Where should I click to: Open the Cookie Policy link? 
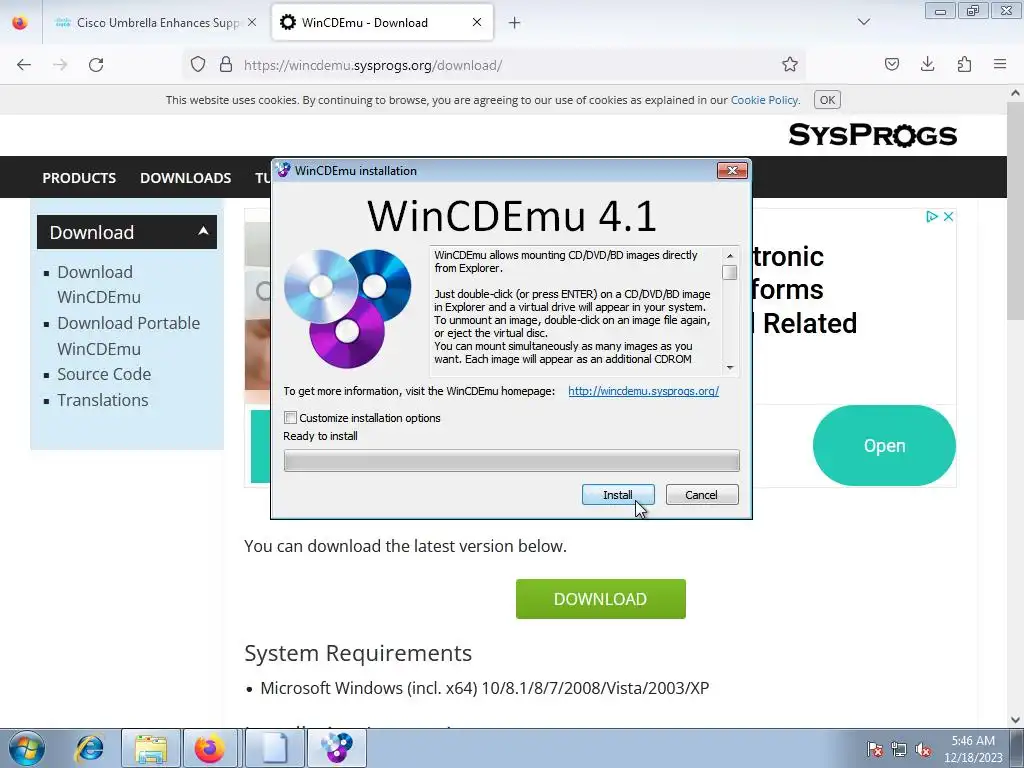(764, 100)
